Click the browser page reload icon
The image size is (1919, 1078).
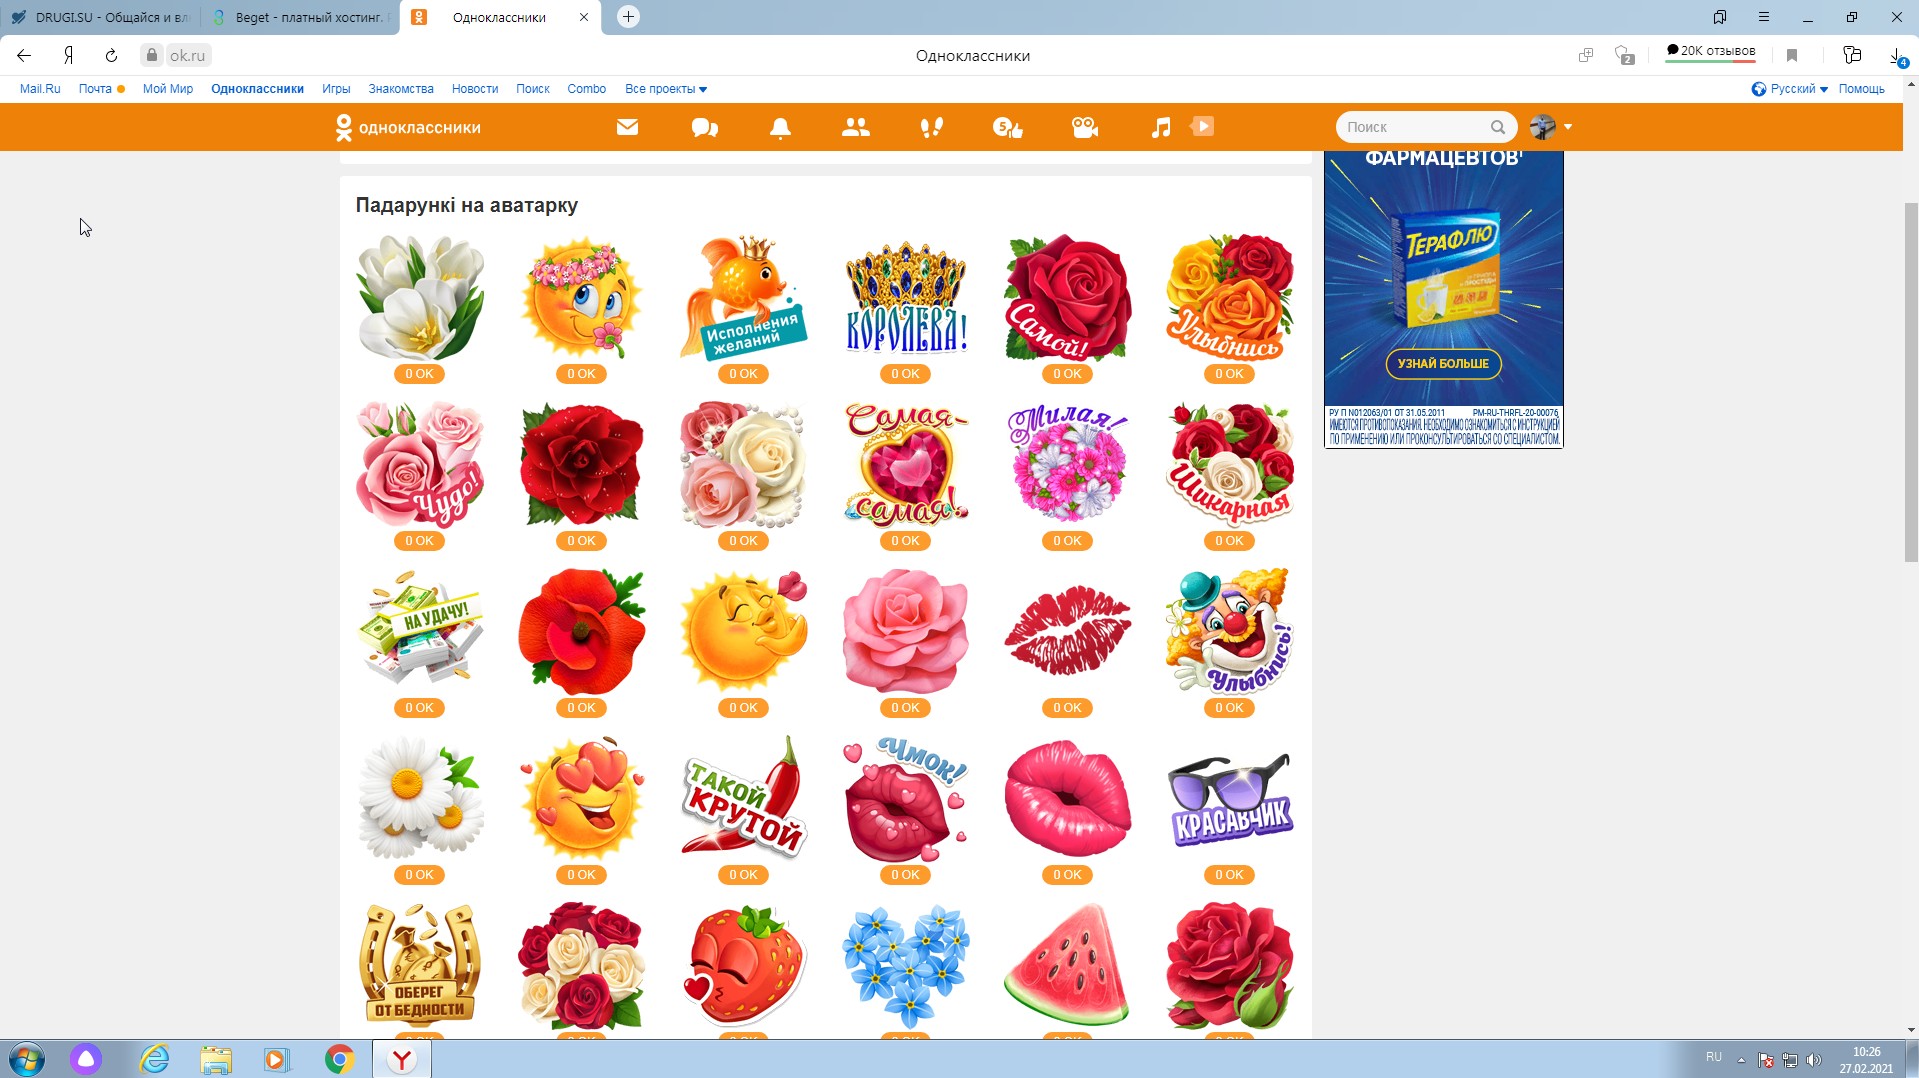(111, 56)
